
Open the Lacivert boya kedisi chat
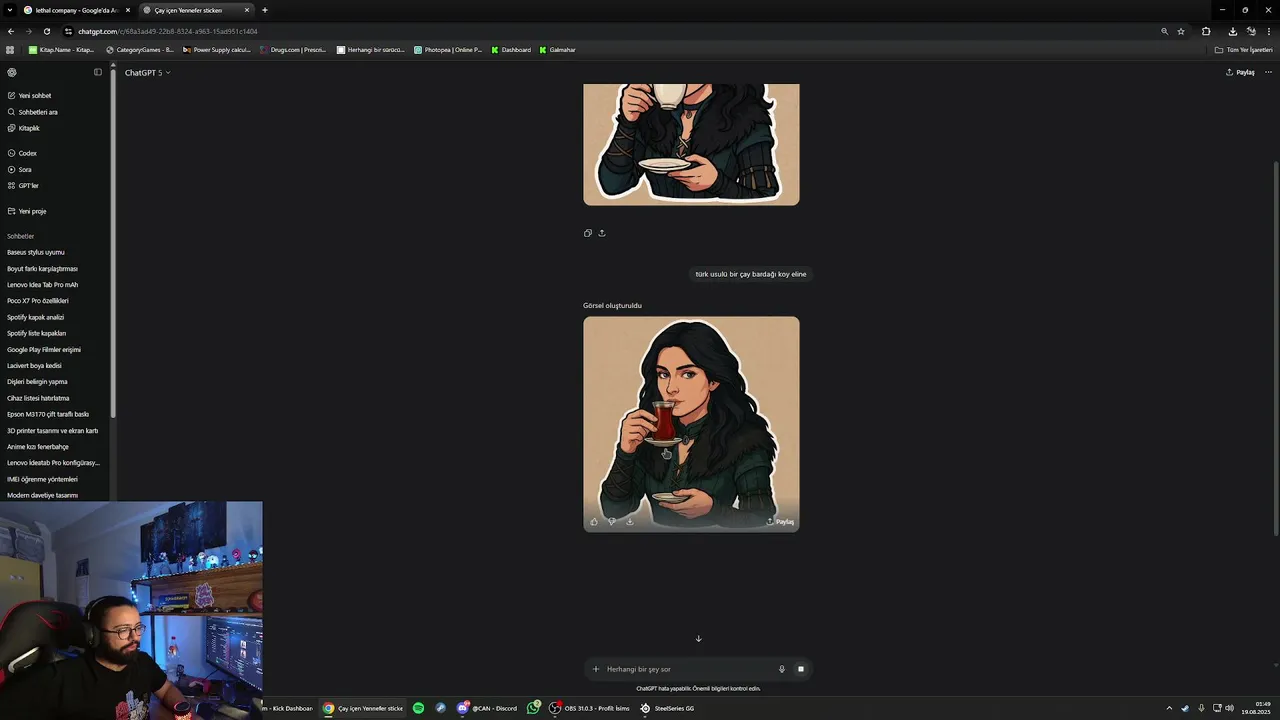pos(34,365)
